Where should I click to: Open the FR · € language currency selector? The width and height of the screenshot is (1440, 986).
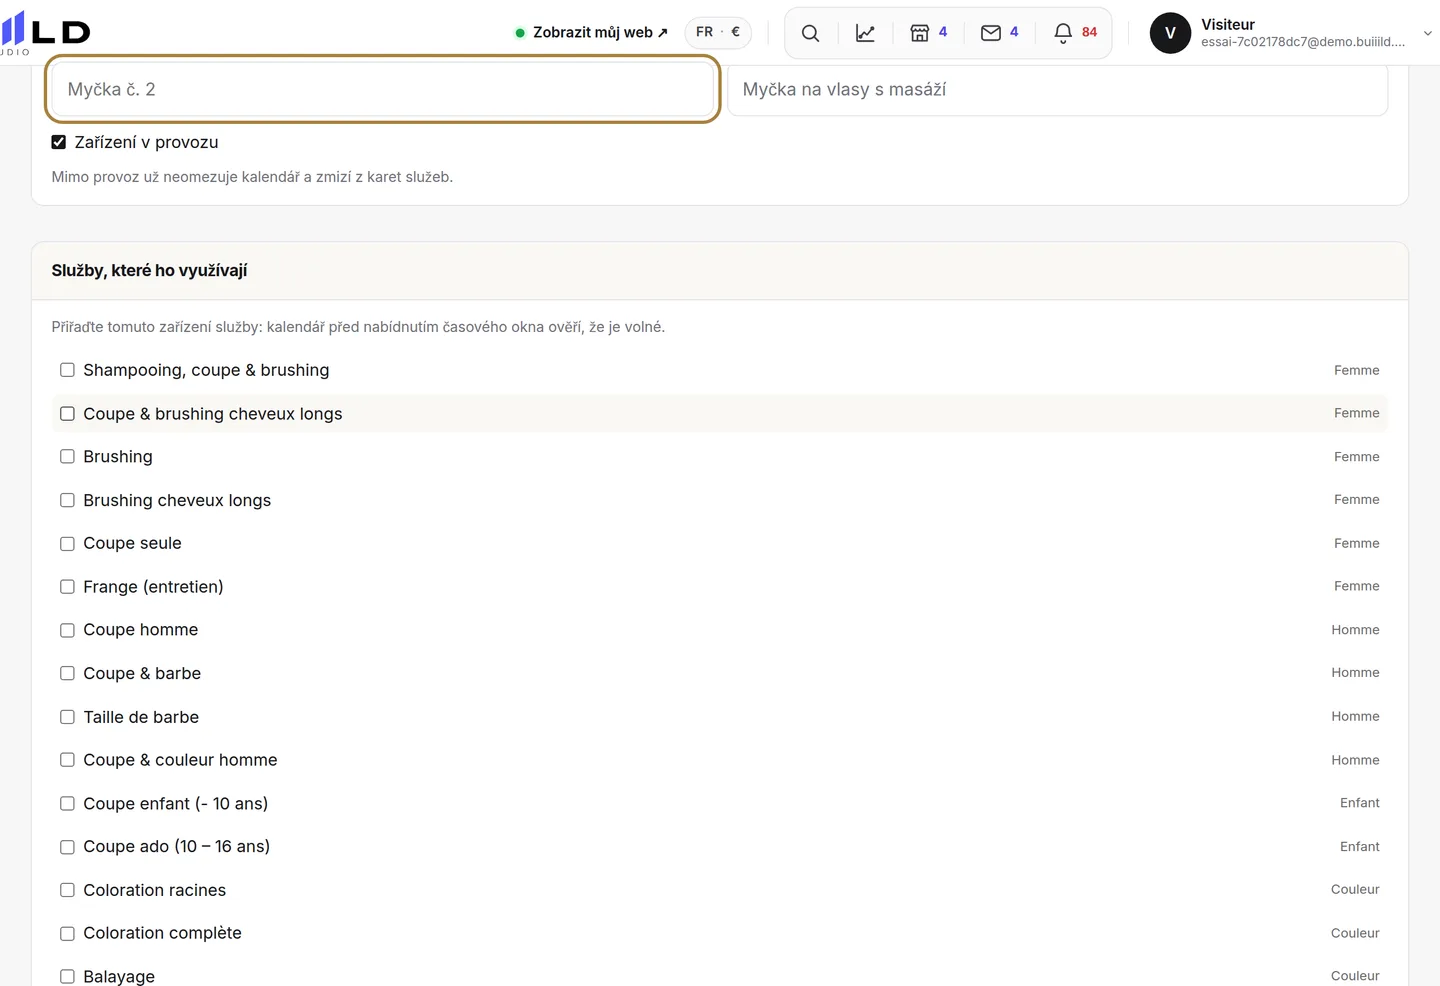click(x=718, y=32)
